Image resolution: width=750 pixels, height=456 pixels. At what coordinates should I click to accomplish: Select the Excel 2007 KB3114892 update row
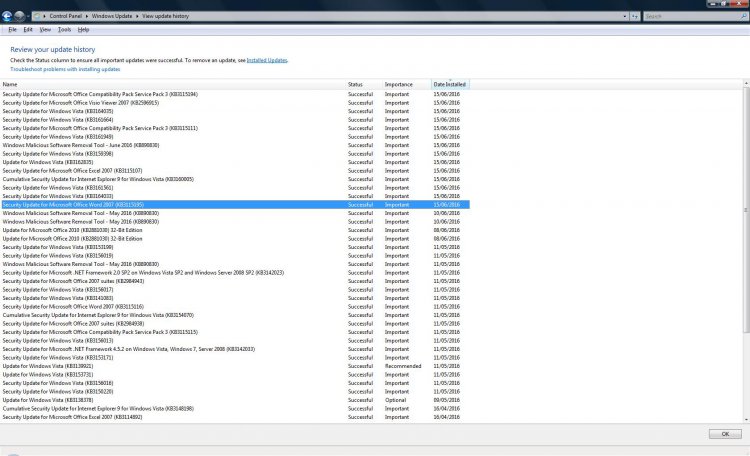click(x=235, y=417)
